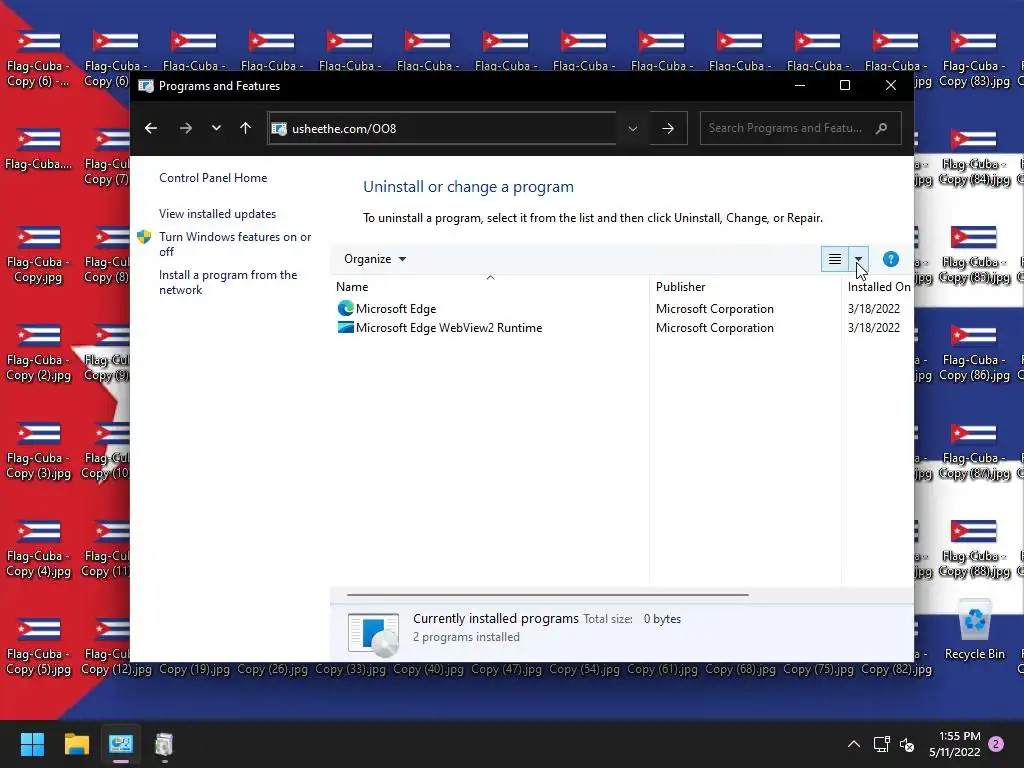The width and height of the screenshot is (1024, 768).
Task: Click the Control Panel taskbar icon
Action: coord(121,744)
